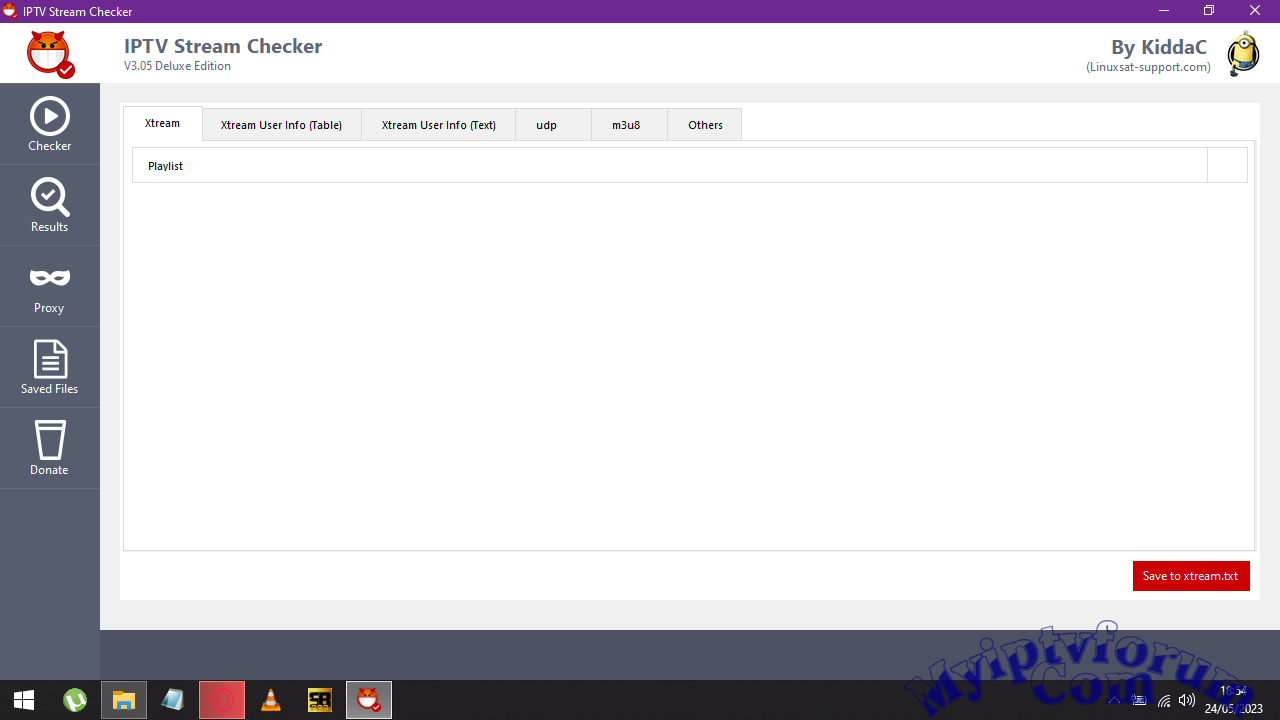Click the volume icon in the system tray
The image size is (1280, 720).
click(x=1186, y=700)
